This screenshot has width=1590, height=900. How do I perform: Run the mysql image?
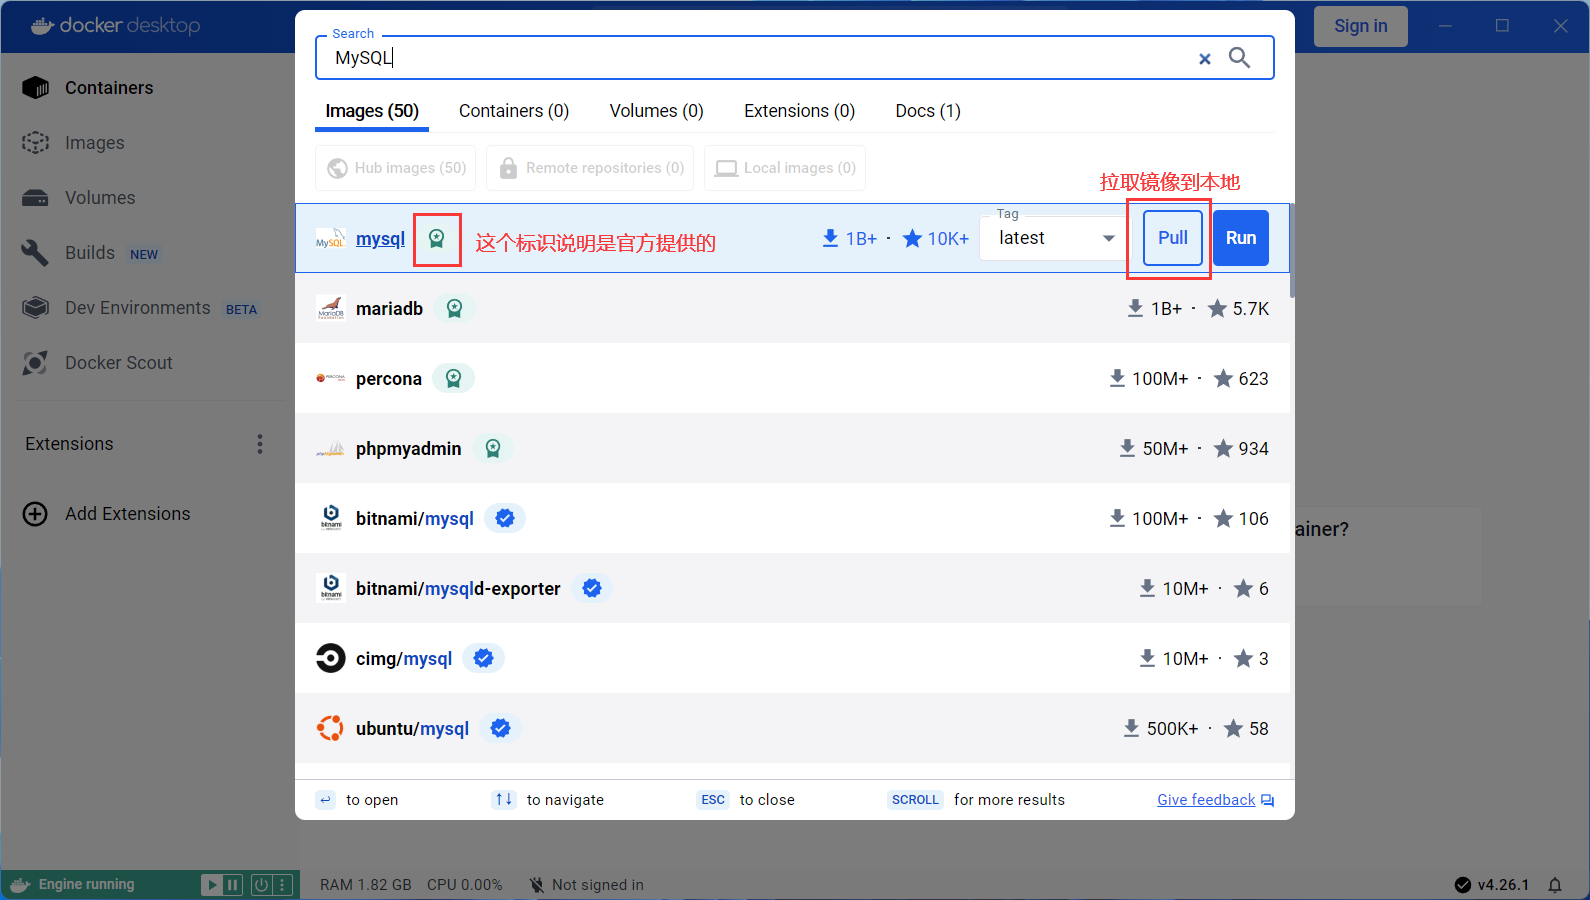click(x=1241, y=238)
